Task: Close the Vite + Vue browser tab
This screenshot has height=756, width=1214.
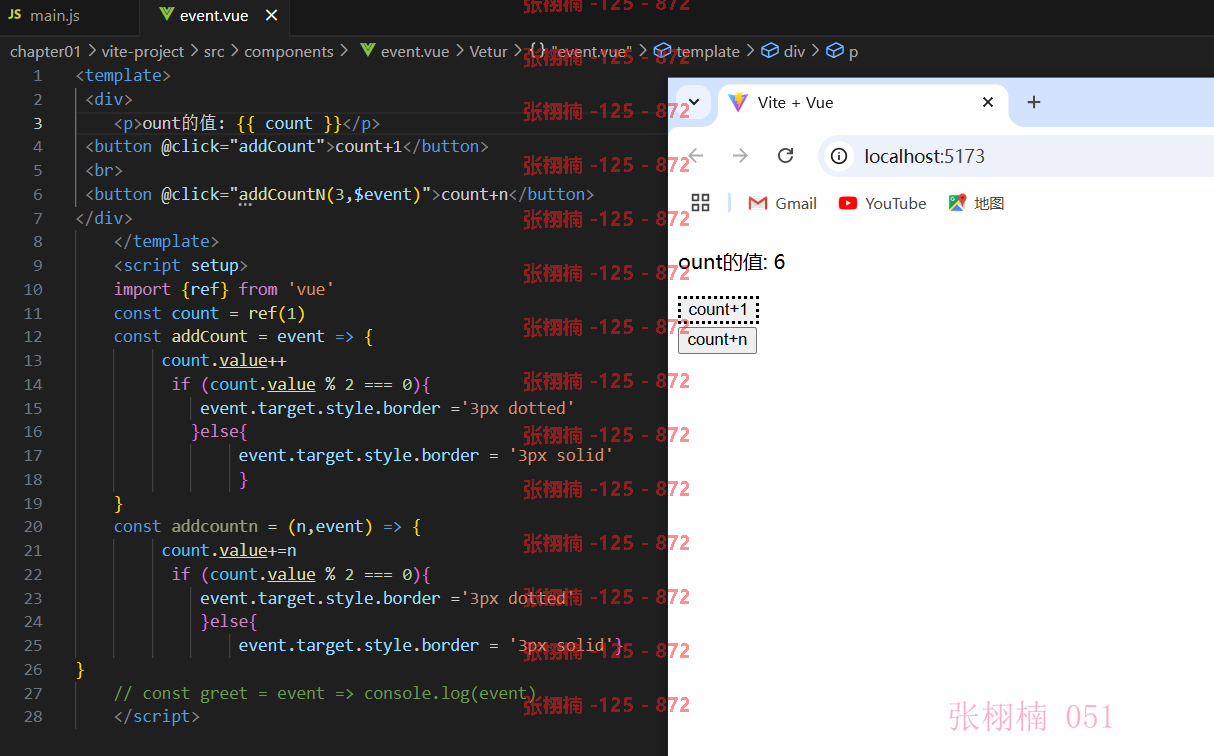Action: pyautogui.click(x=988, y=102)
